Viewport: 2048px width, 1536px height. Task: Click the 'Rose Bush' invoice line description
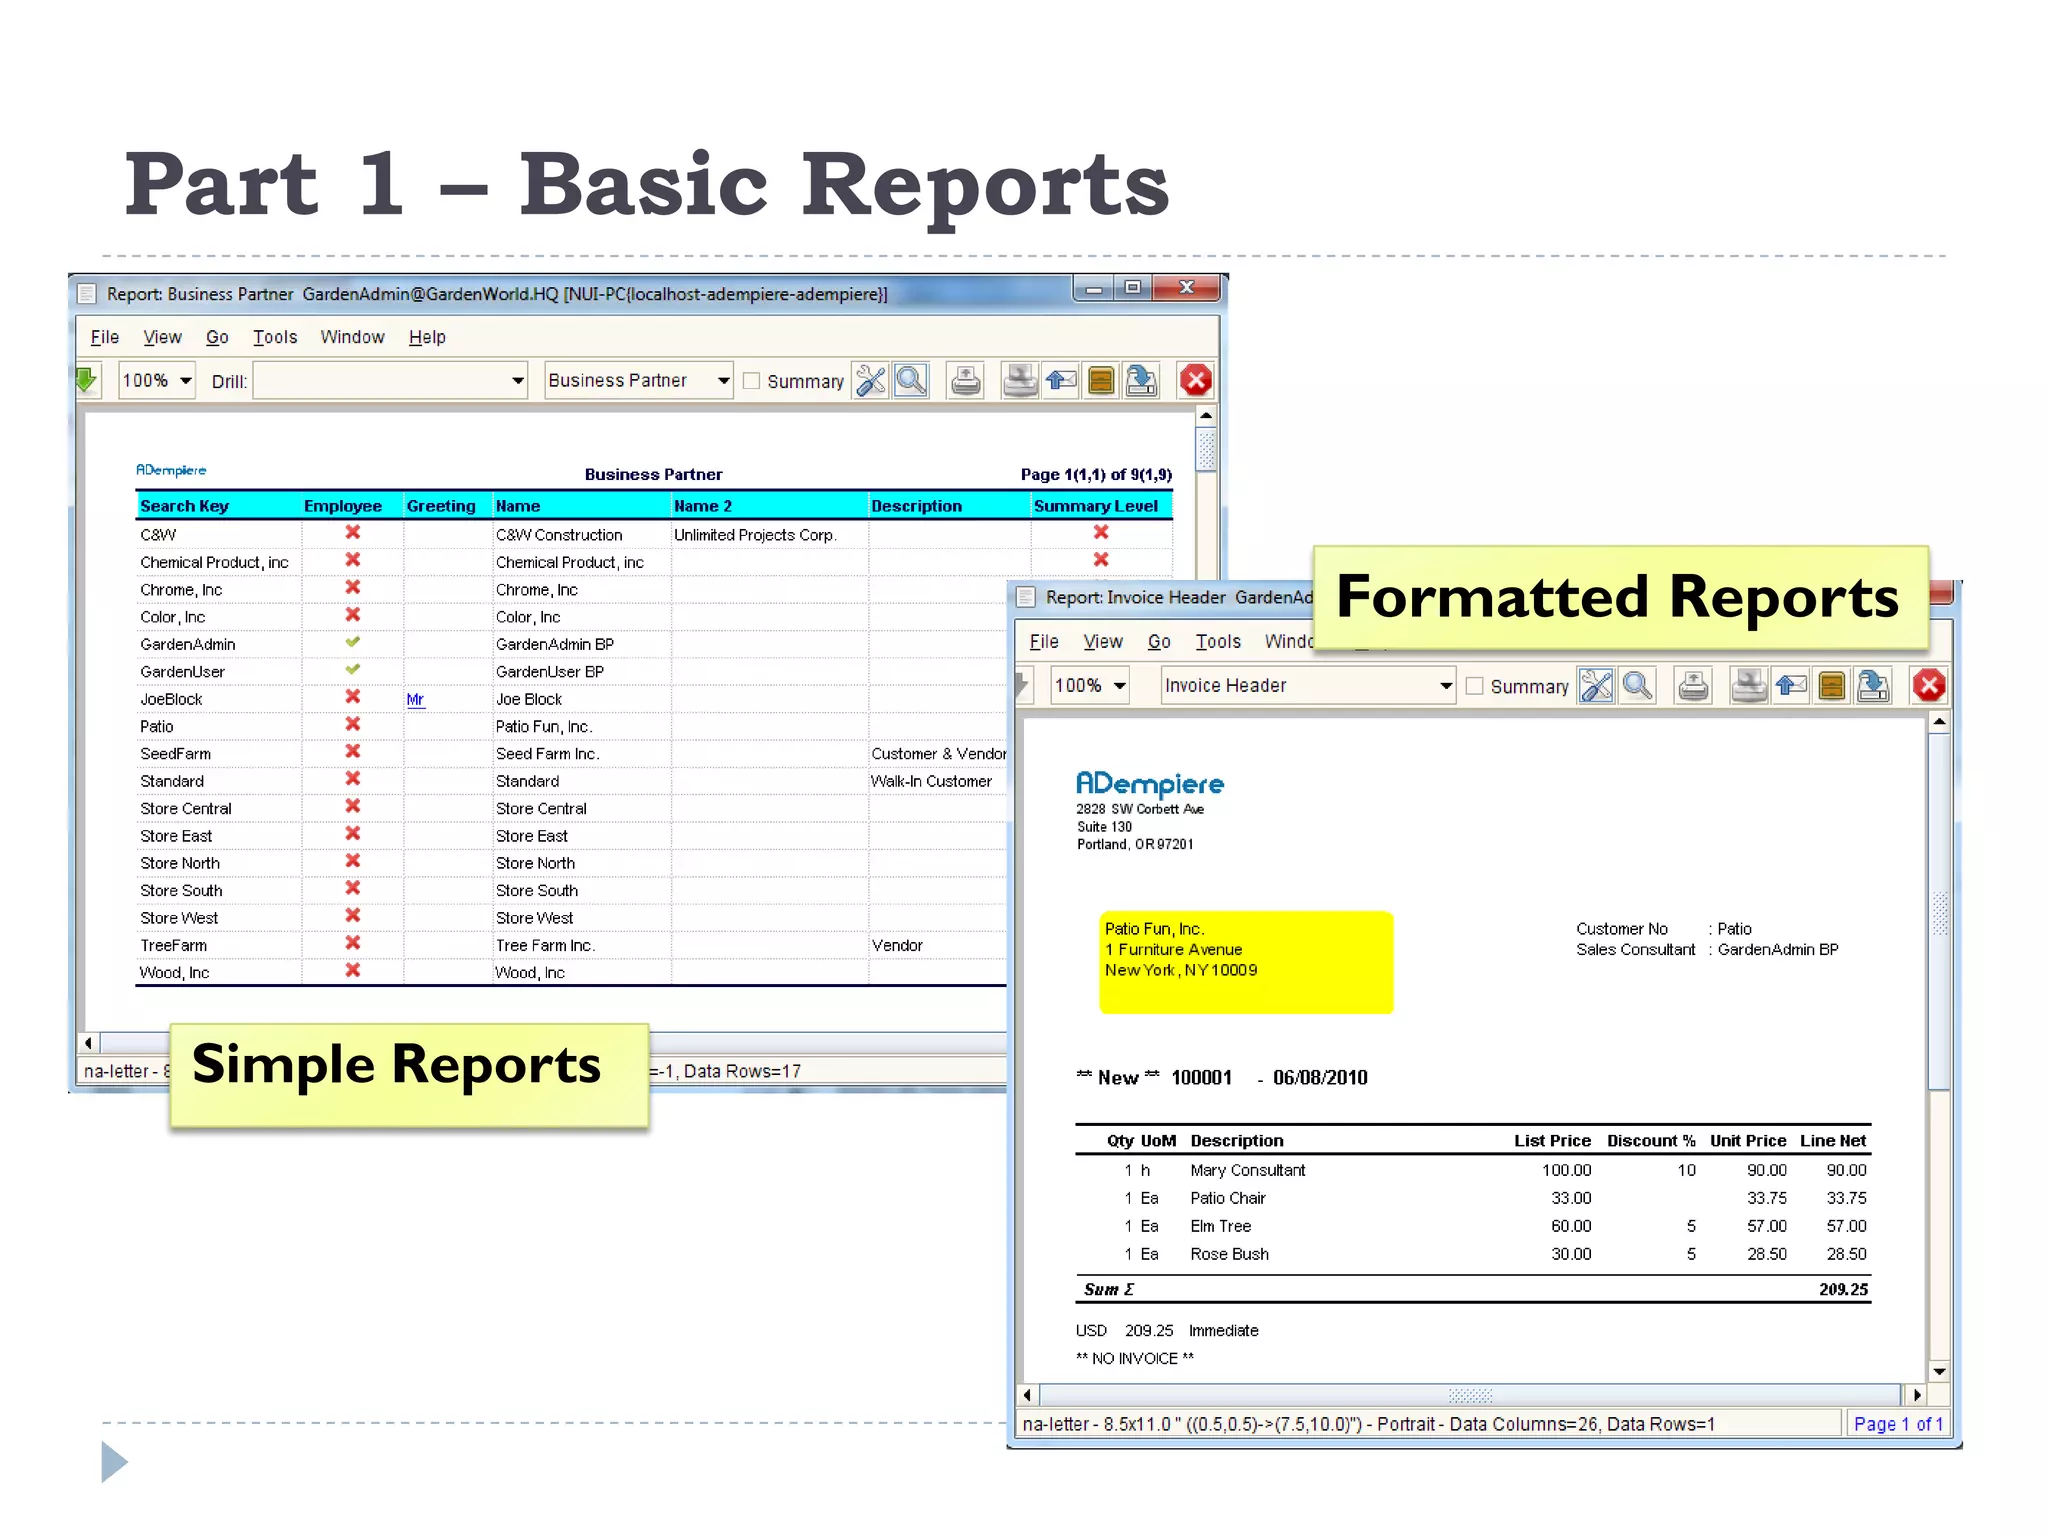(1229, 1254)
